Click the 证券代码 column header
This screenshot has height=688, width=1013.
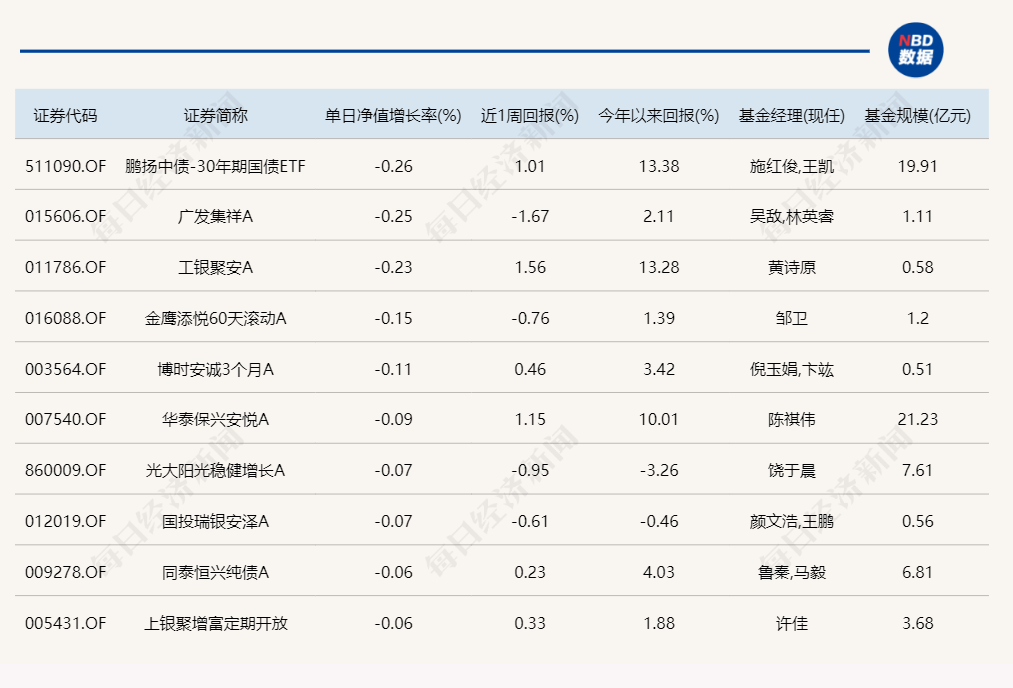(63, 113)
